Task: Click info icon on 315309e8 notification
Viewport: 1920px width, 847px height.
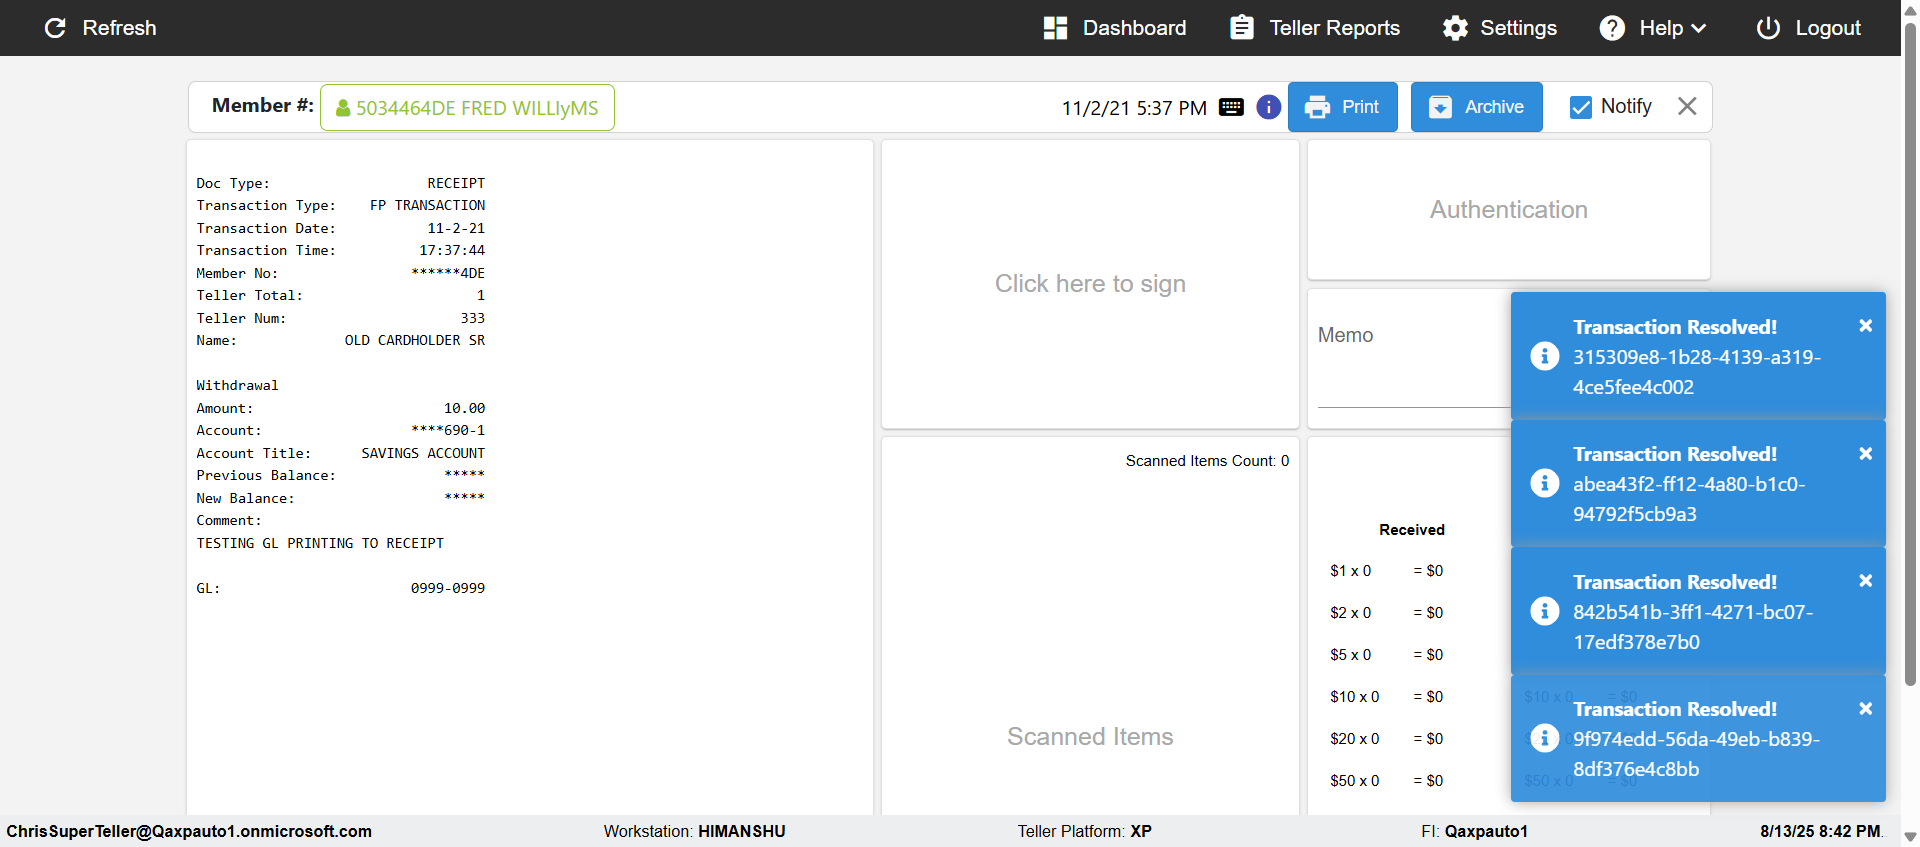Action: click(1545, 356)
